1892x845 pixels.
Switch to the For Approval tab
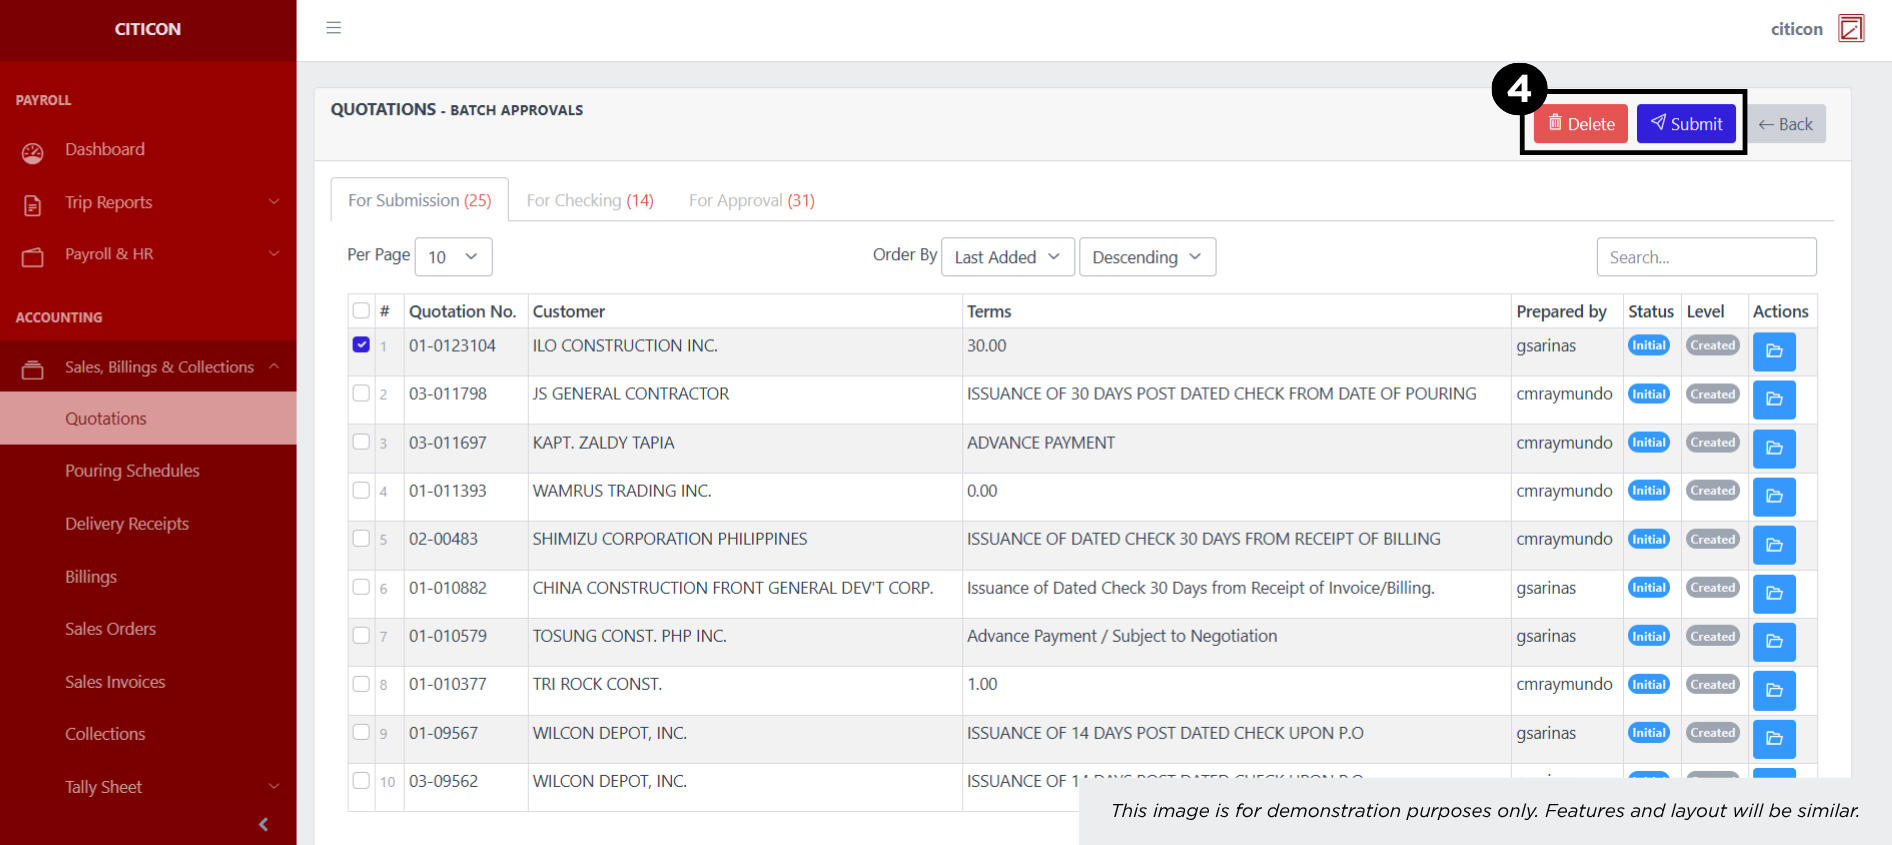(751, 200)
